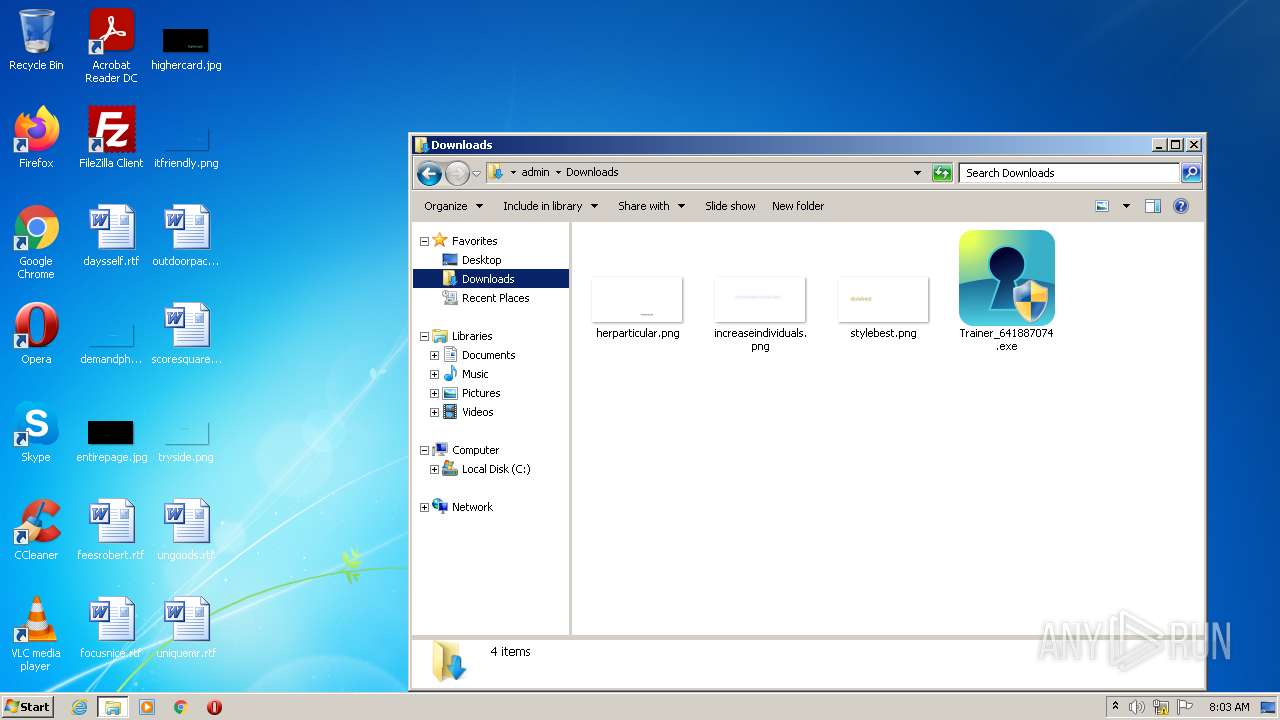Screen dimensions: 1280x720
Task: Create a New folder
Action: click(798, 206)
